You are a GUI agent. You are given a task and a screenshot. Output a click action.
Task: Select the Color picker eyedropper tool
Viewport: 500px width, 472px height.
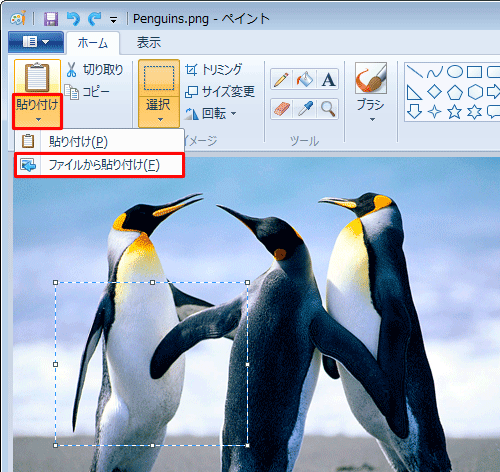[305, 109]
